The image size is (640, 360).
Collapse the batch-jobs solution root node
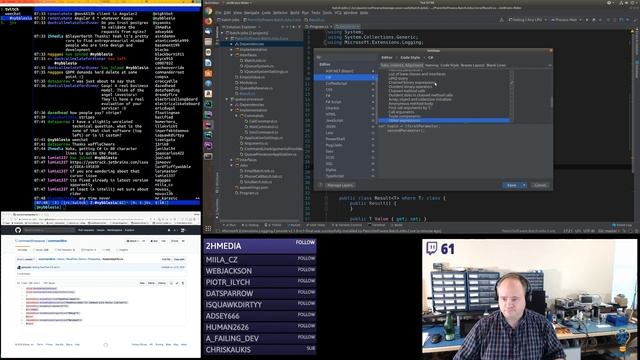point(222,33)
